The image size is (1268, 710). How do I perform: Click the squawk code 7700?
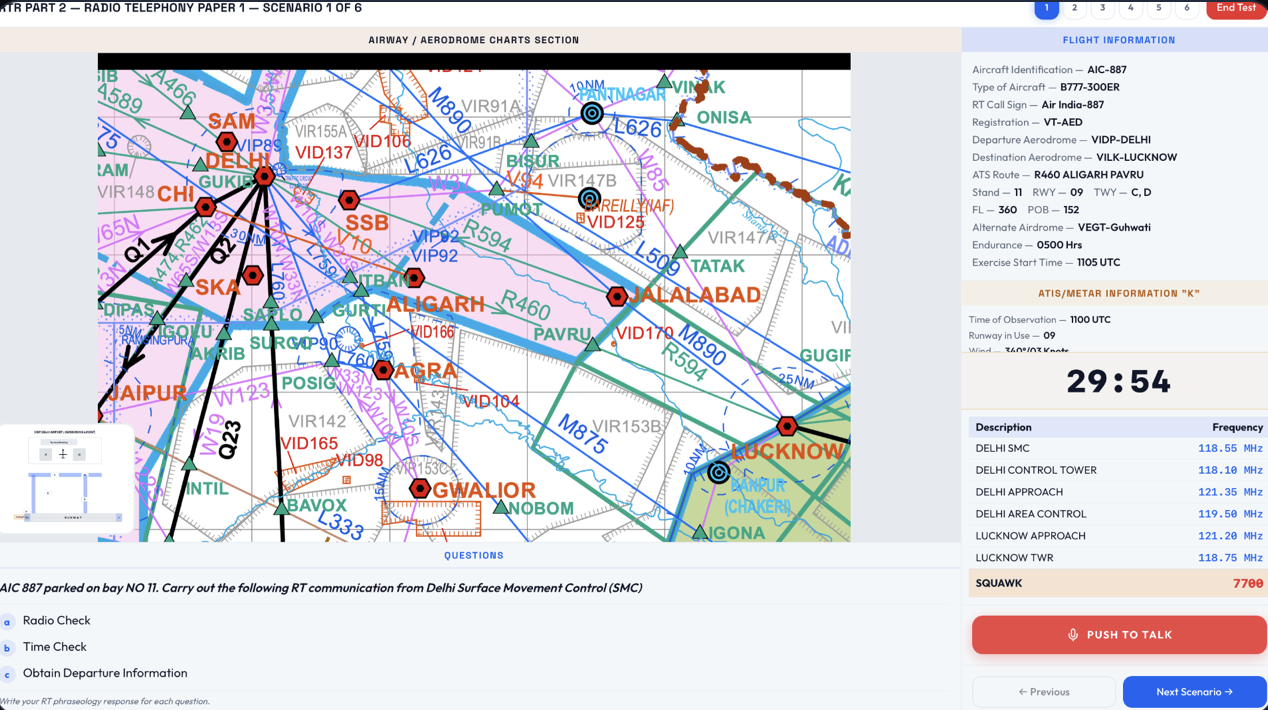click(x=1248, y=584)
